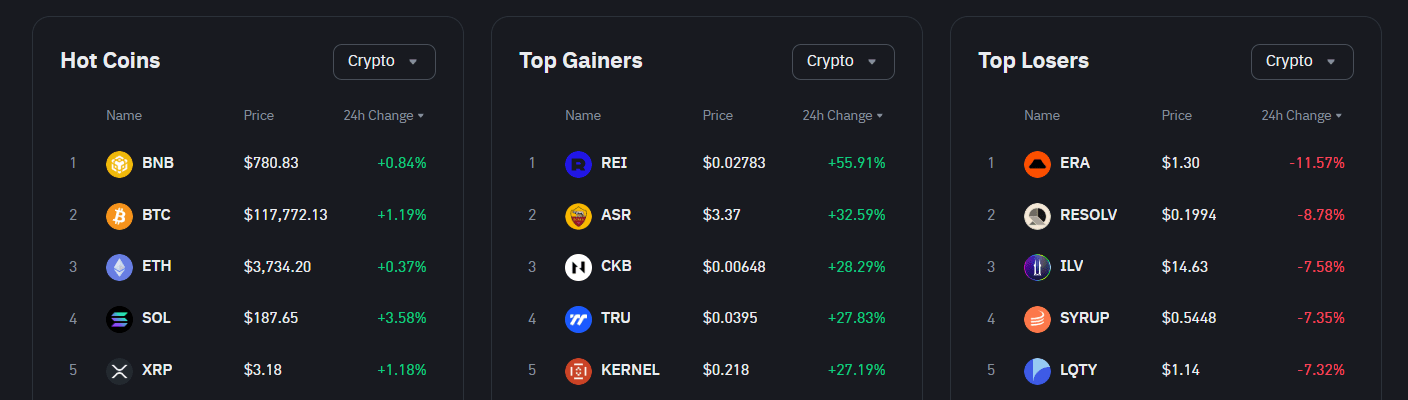Click the Bitcoin BTC icon

pyautogui.click(x=119, y=215)
